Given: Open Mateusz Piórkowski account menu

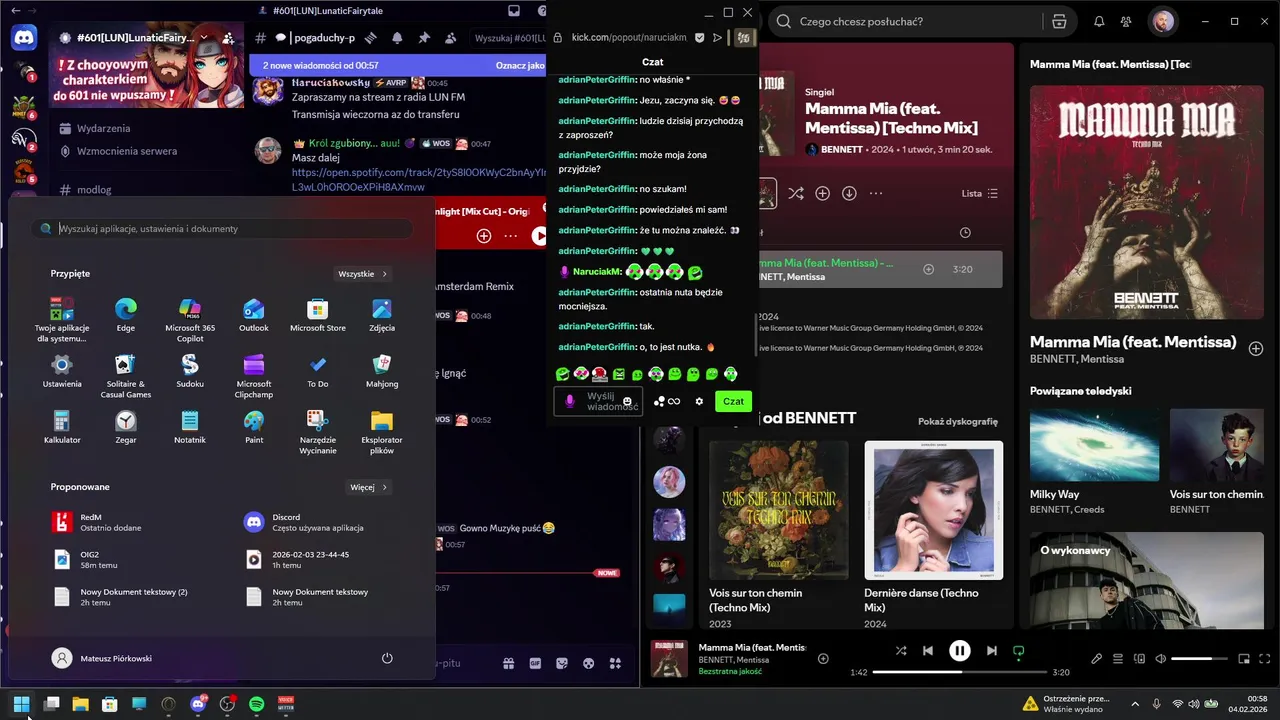Looking at the screenshot, I should [x=102, y=658].
